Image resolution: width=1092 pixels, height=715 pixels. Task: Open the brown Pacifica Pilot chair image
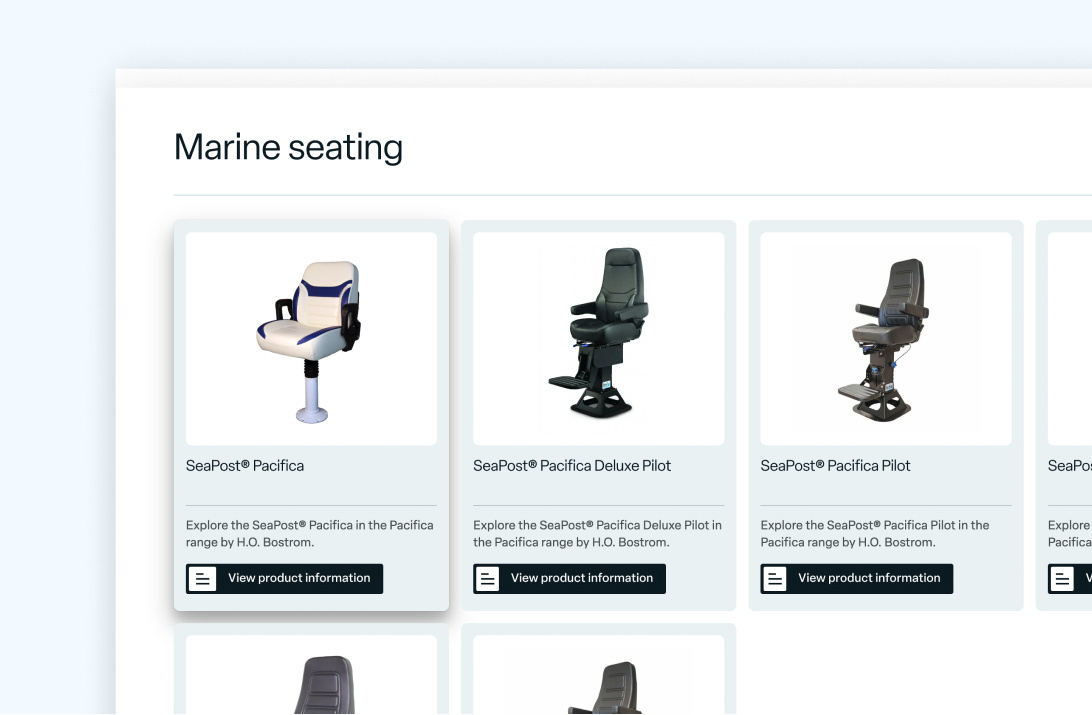click(x=885, y=339)
